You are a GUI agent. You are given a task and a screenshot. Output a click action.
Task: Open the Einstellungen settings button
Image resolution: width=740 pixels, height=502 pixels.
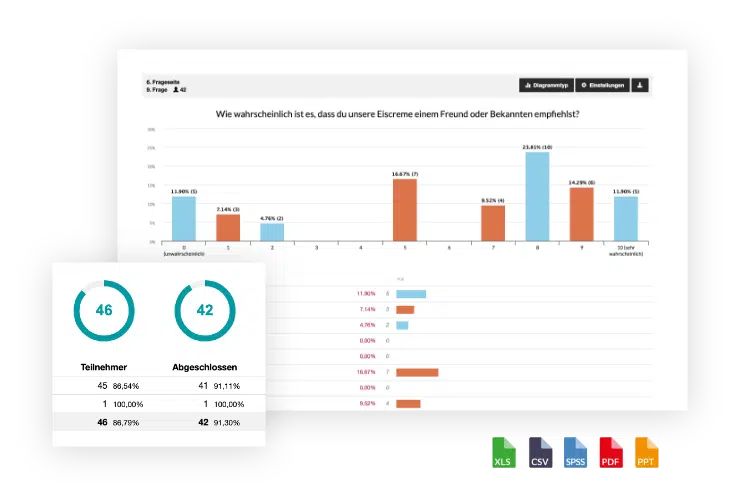[603, 85]
